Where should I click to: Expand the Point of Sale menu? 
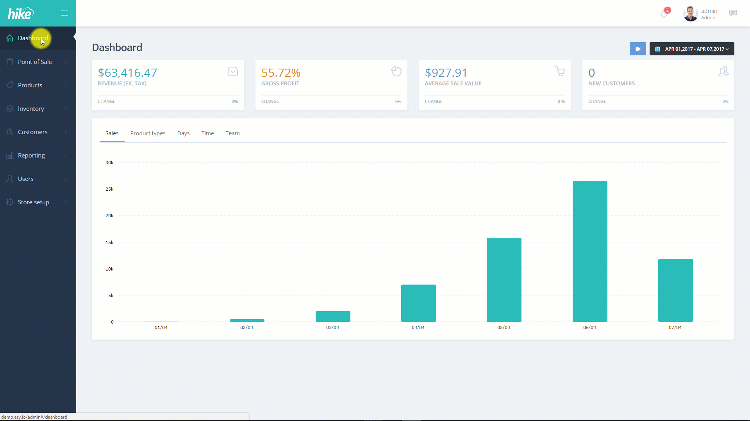(x=38, y=62)
